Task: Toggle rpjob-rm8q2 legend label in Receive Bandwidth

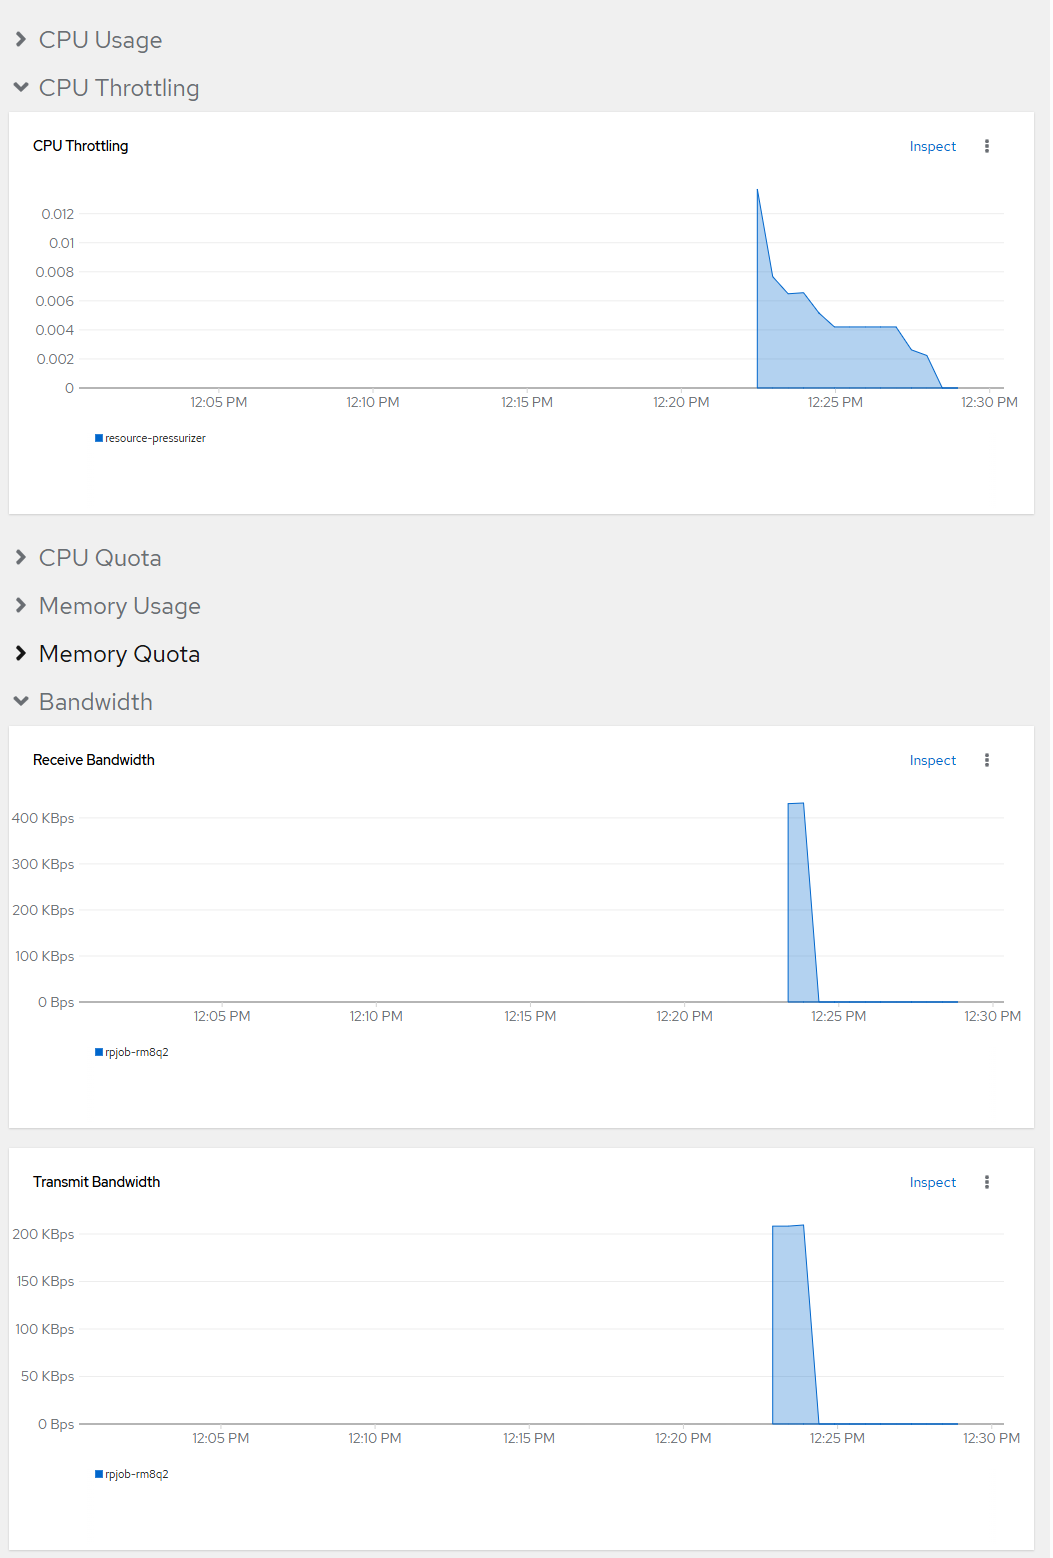Action: coord(137,1052)
